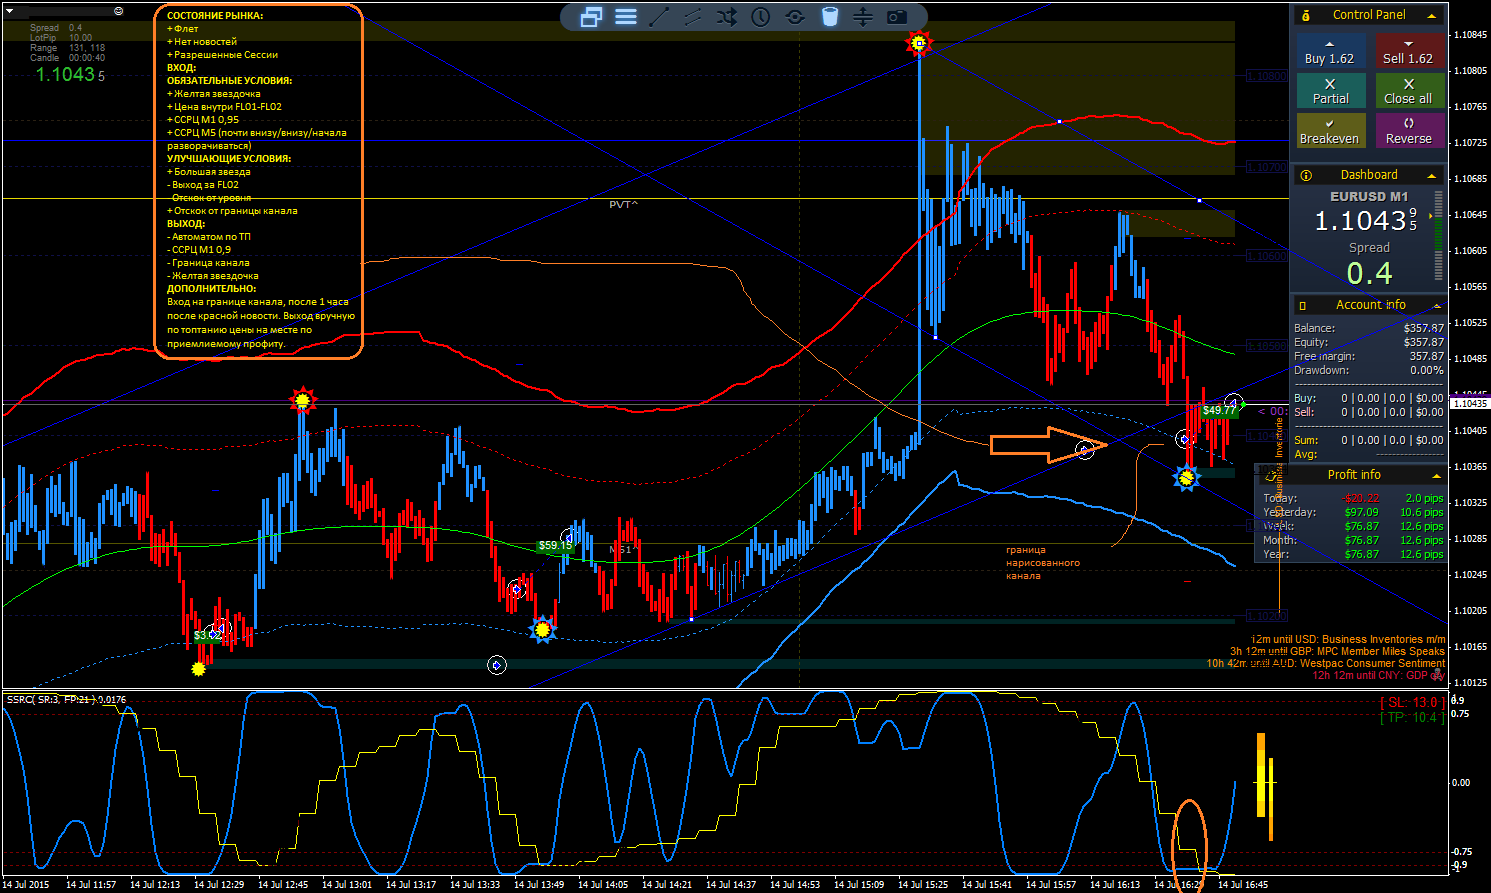1491x893 pixels.
Task: Click the trade label $49.77 on chart
Action: coord(1220,410)
